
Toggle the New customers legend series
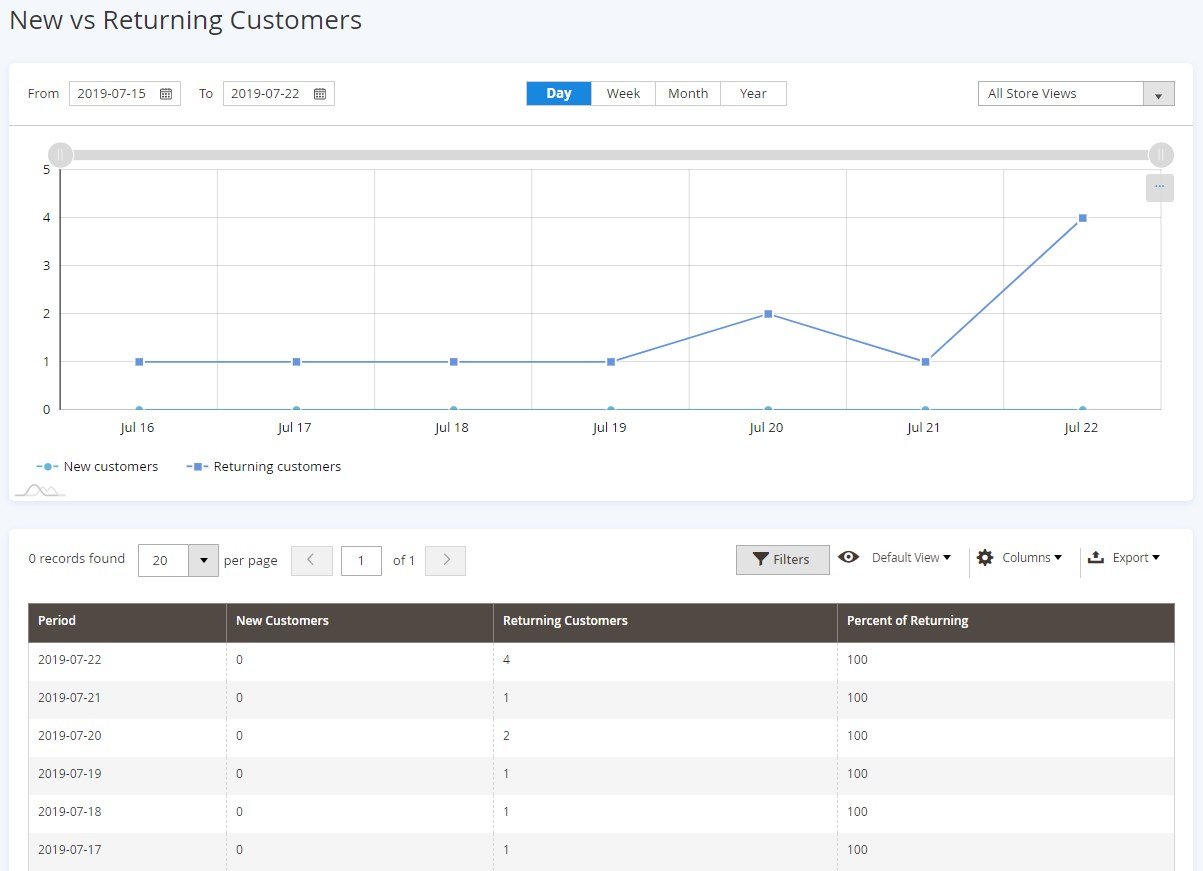pos(97,467)
